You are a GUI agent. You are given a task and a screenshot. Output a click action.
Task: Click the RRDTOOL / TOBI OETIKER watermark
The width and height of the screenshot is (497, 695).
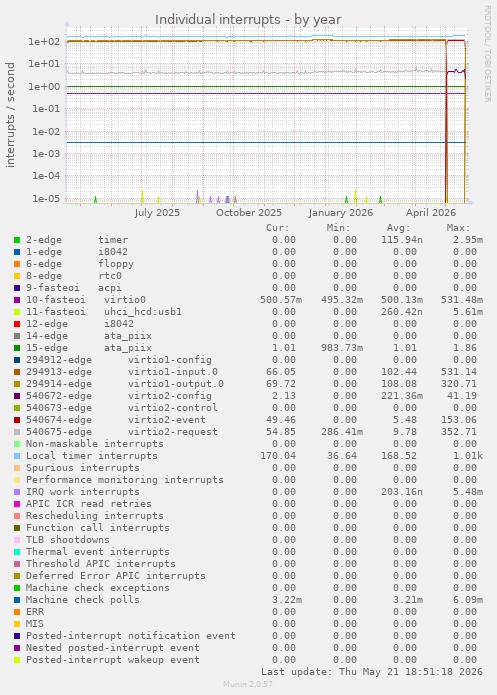[487, 54]
